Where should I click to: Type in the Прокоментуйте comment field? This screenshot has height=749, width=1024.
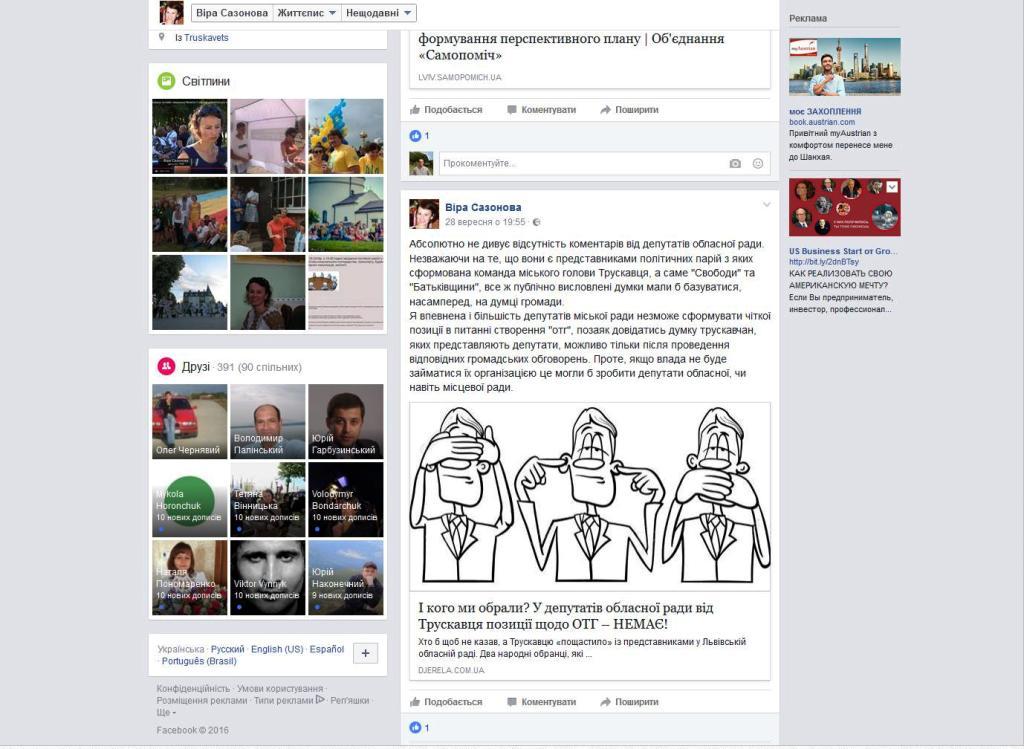click(580, 164)
